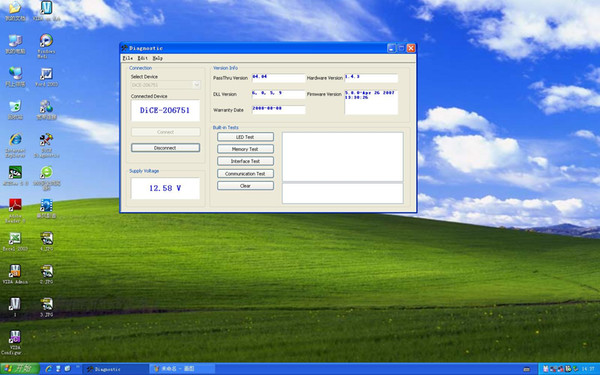
Task: Click the large test results output box
Action: [x=342, y=157]
